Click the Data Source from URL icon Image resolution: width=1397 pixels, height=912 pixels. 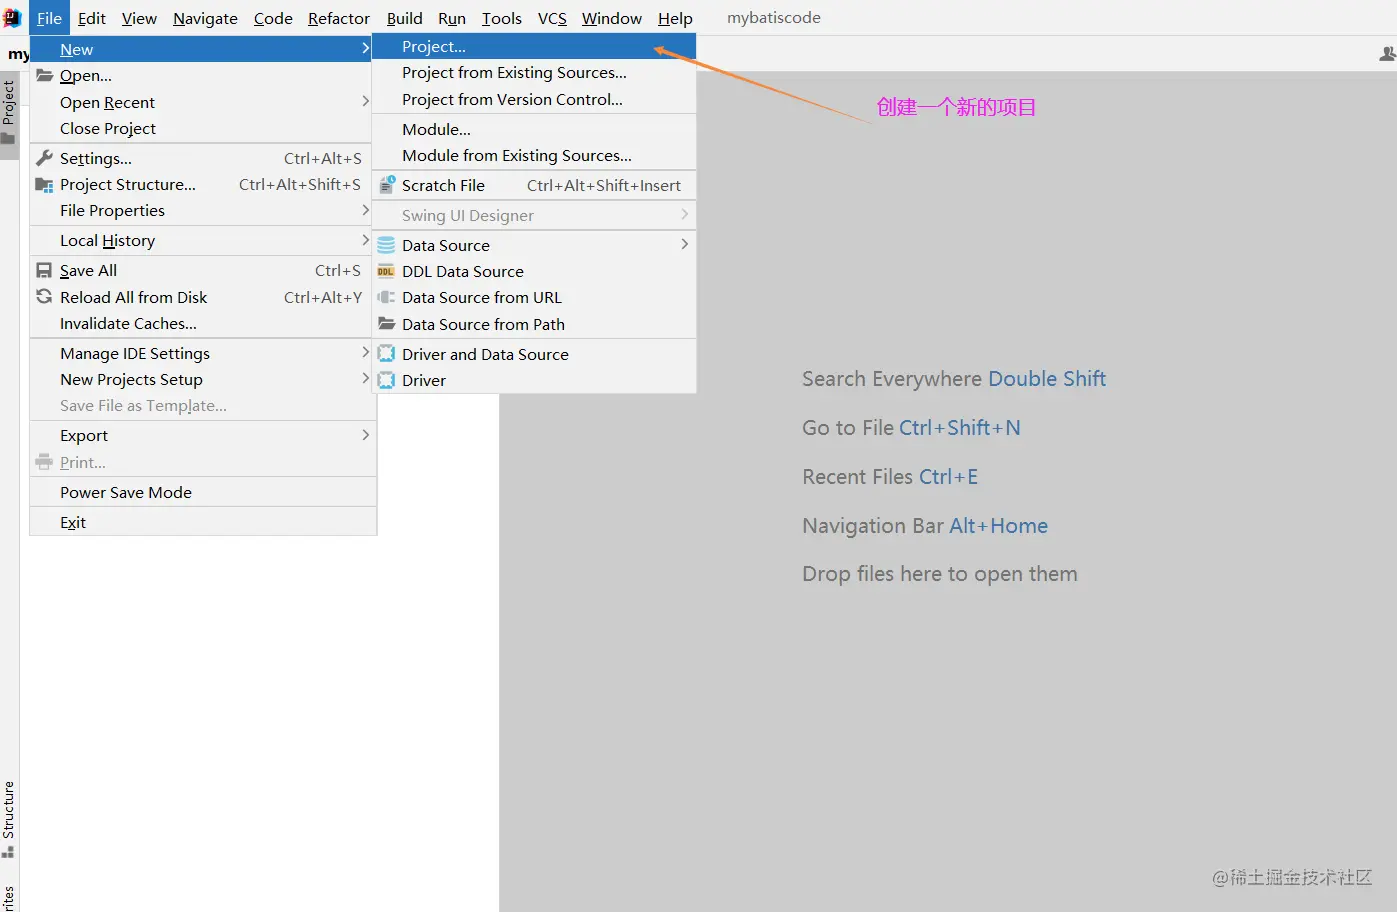coord(386,297)
